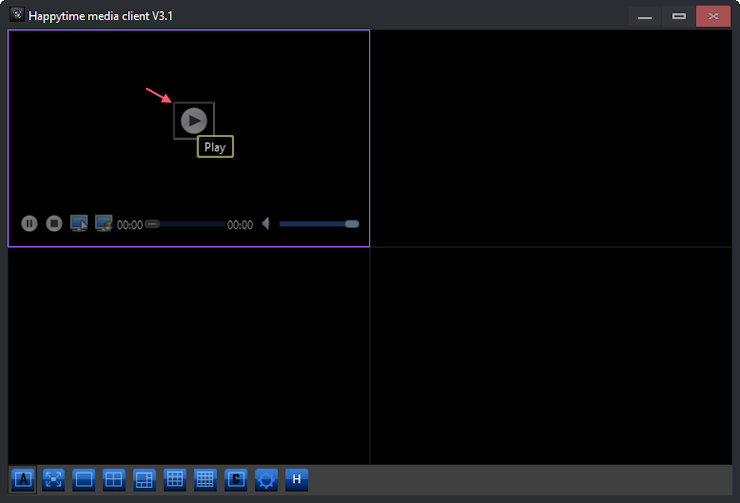The width and height of the screenshot is (740, 503).
Task: Switch to nine-pane grid layout
Action: pos(175,480)
